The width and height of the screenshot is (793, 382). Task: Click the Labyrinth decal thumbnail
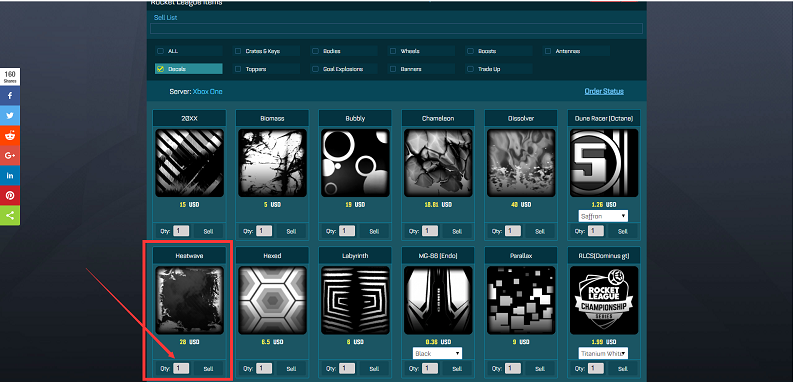tap(355, 301)
